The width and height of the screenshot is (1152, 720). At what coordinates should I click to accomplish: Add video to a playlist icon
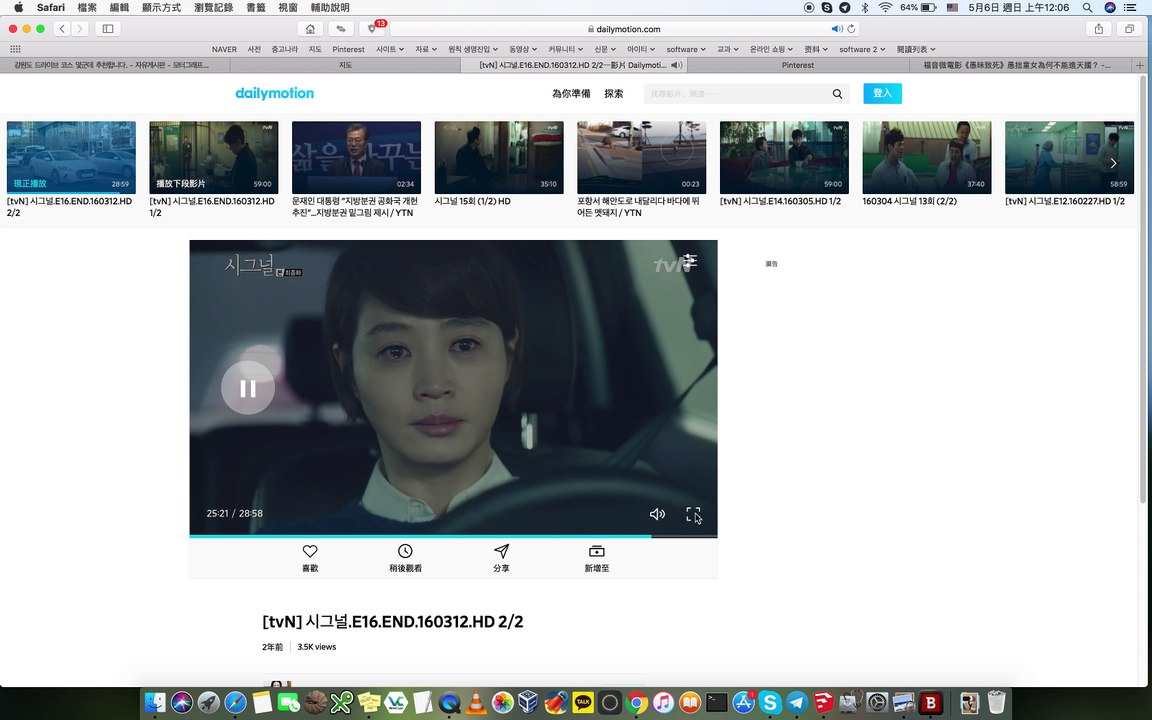[x=597, y=551]
